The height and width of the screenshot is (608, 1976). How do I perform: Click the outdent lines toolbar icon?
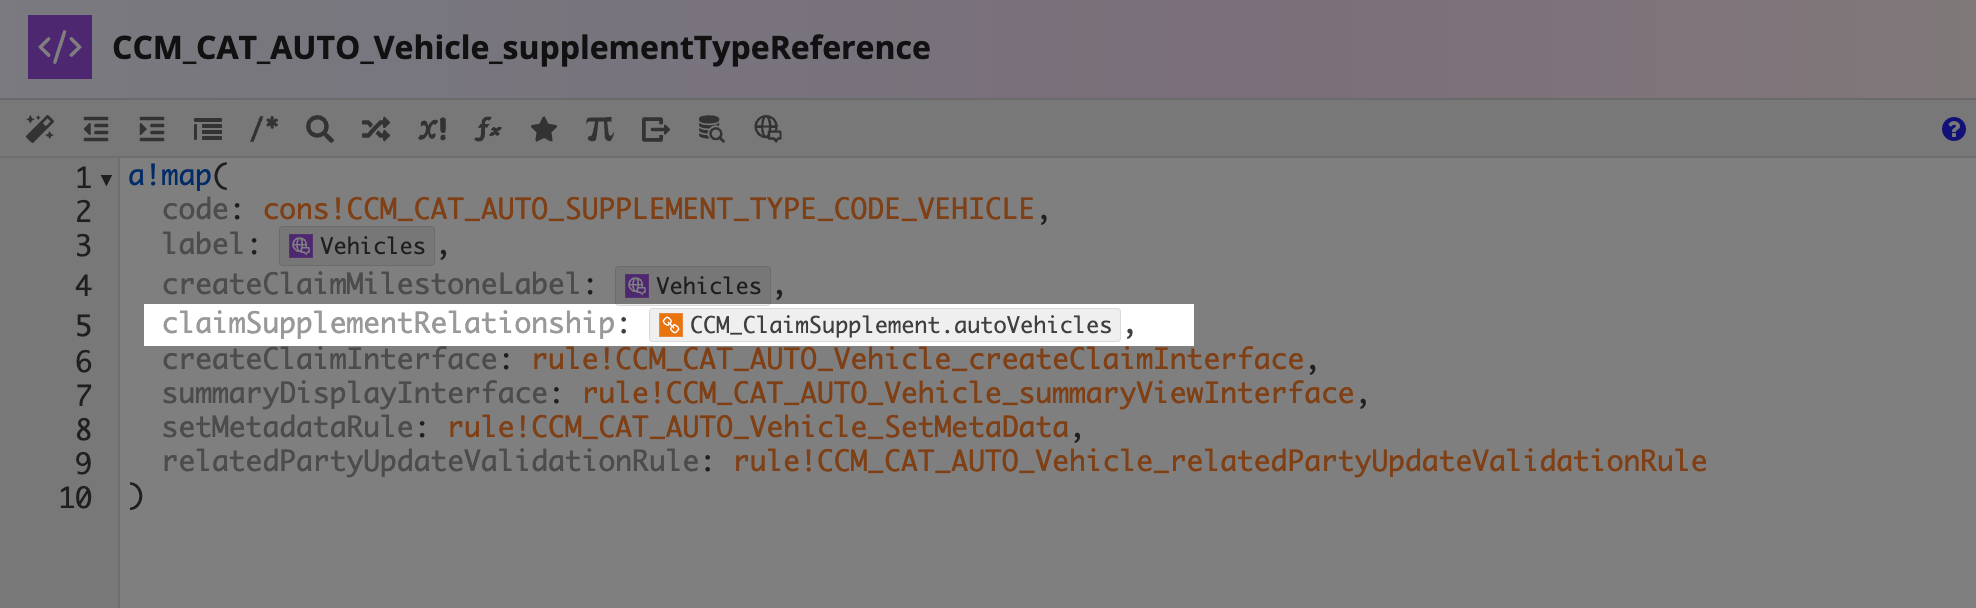click(x=96, y=129)
